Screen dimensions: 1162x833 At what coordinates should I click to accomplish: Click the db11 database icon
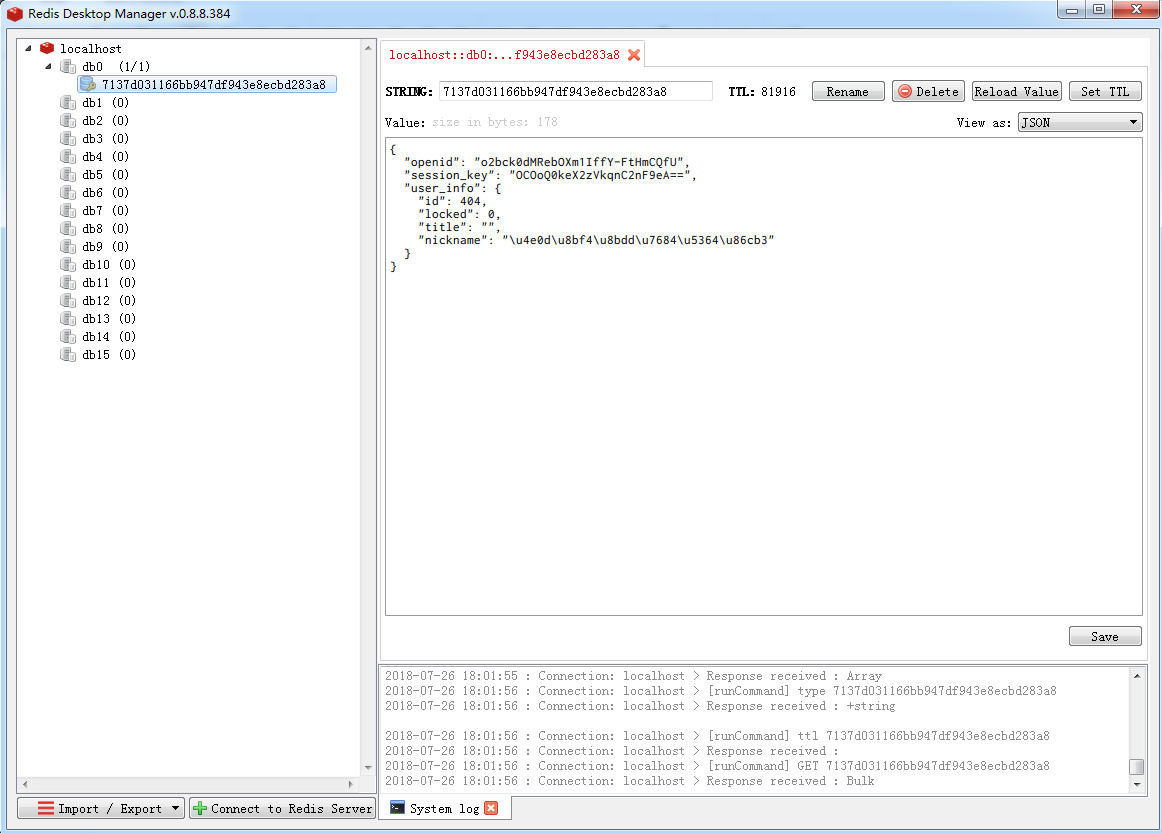(68, 282)
